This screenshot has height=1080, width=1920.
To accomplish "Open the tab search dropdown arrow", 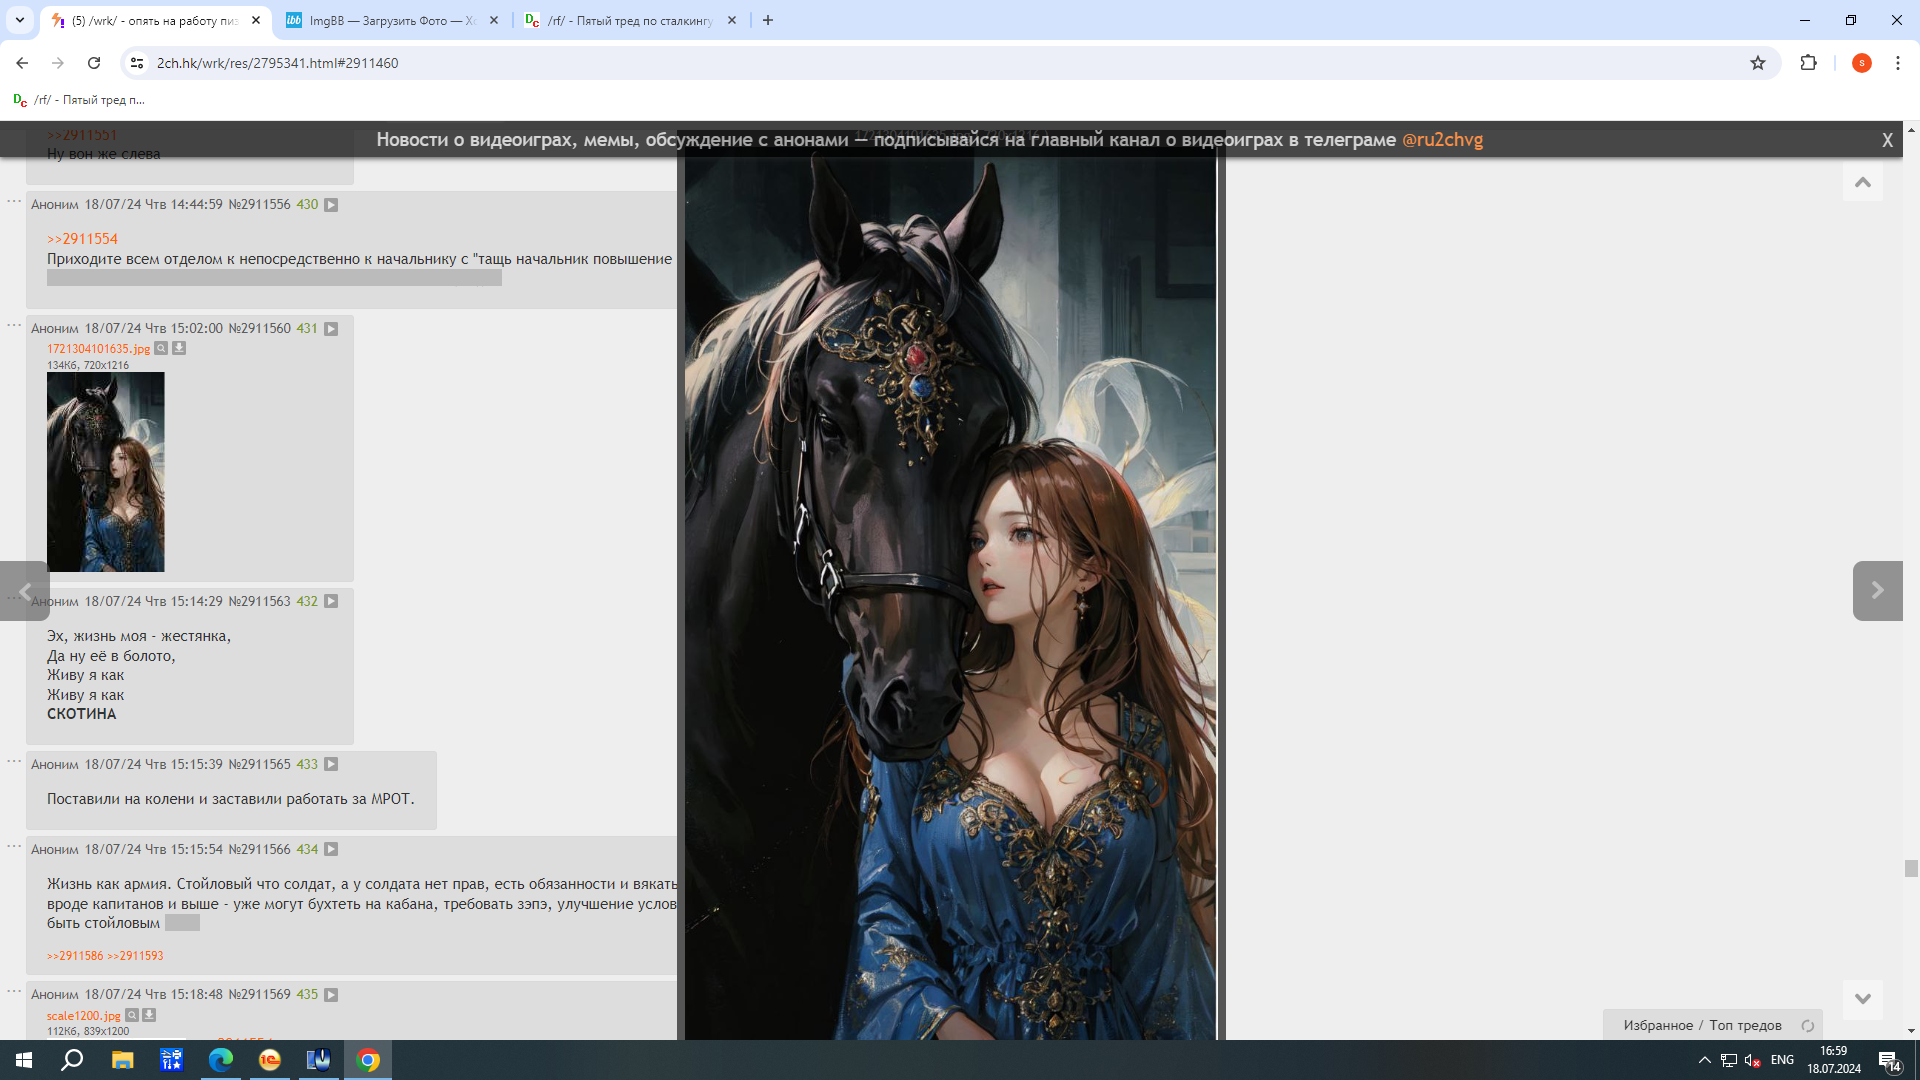I will tap(20, 20).
